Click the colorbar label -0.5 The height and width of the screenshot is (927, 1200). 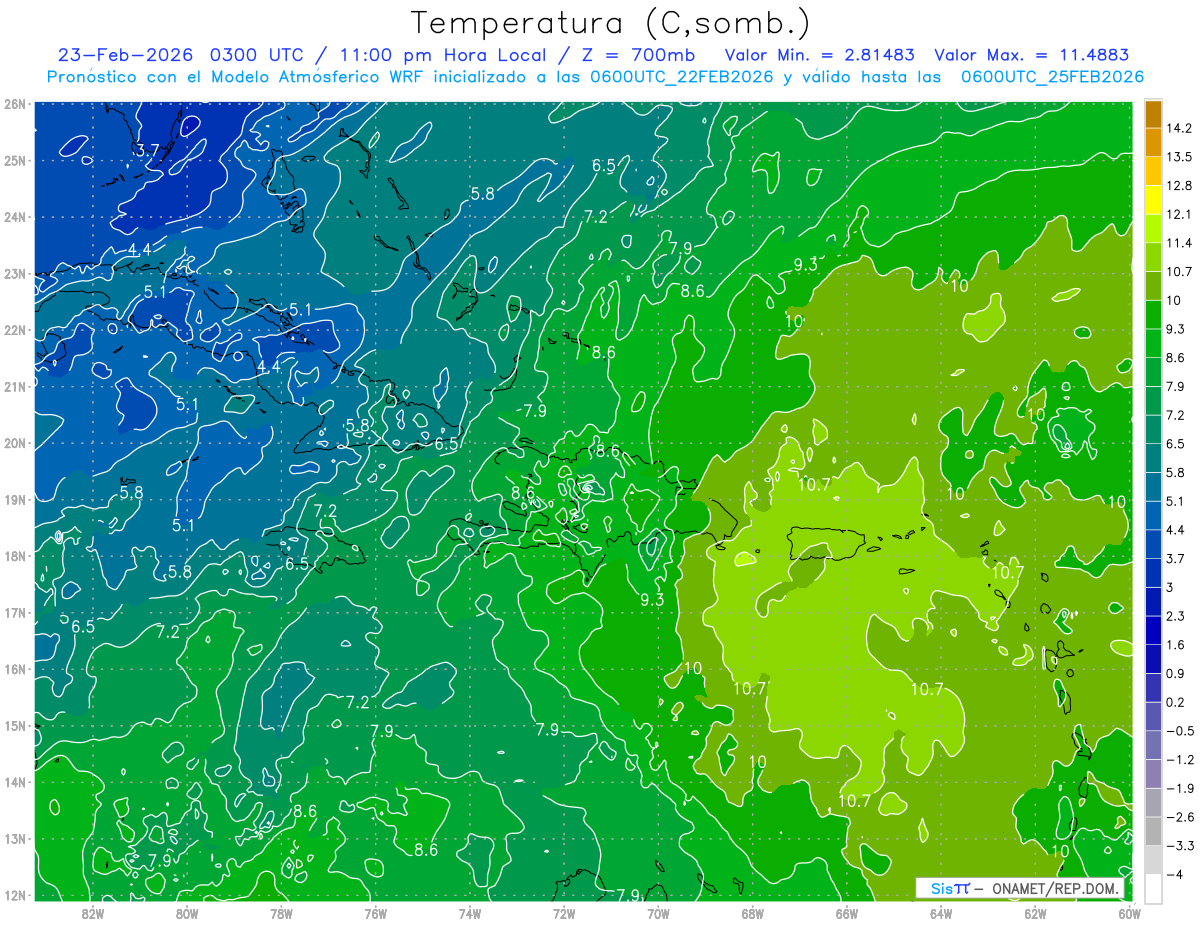[x=1179, y=731]
